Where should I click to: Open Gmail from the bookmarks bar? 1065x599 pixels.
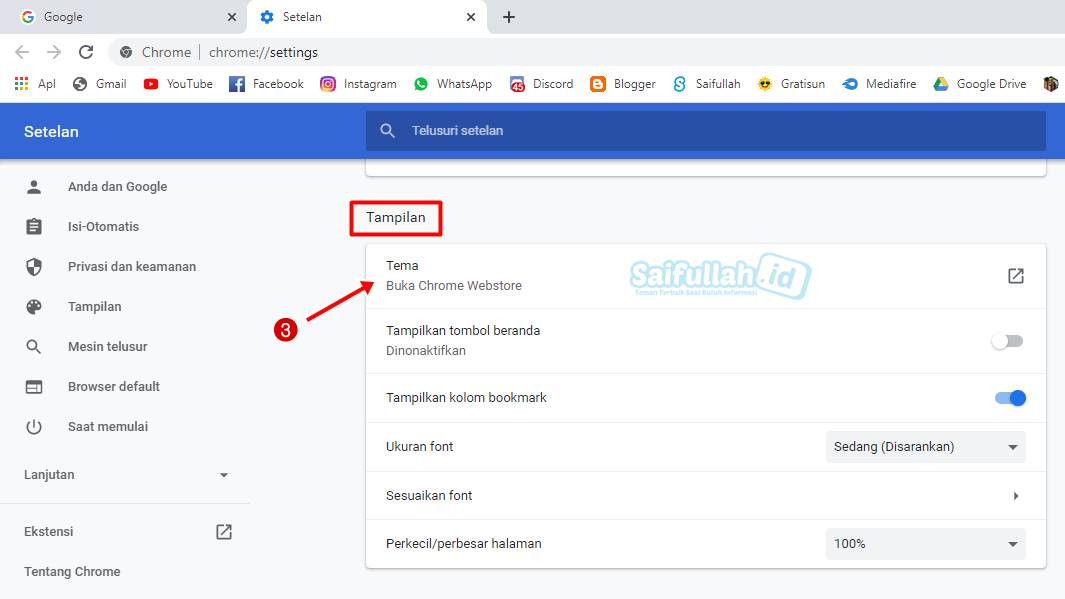click(98, 84)
